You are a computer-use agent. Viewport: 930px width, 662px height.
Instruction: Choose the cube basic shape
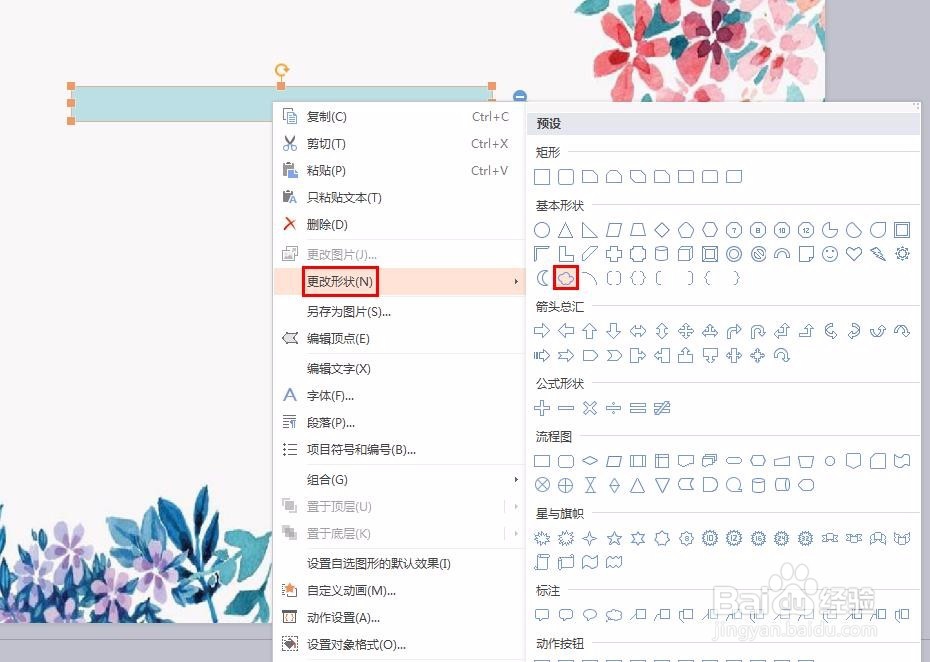[x=686, y=254]
